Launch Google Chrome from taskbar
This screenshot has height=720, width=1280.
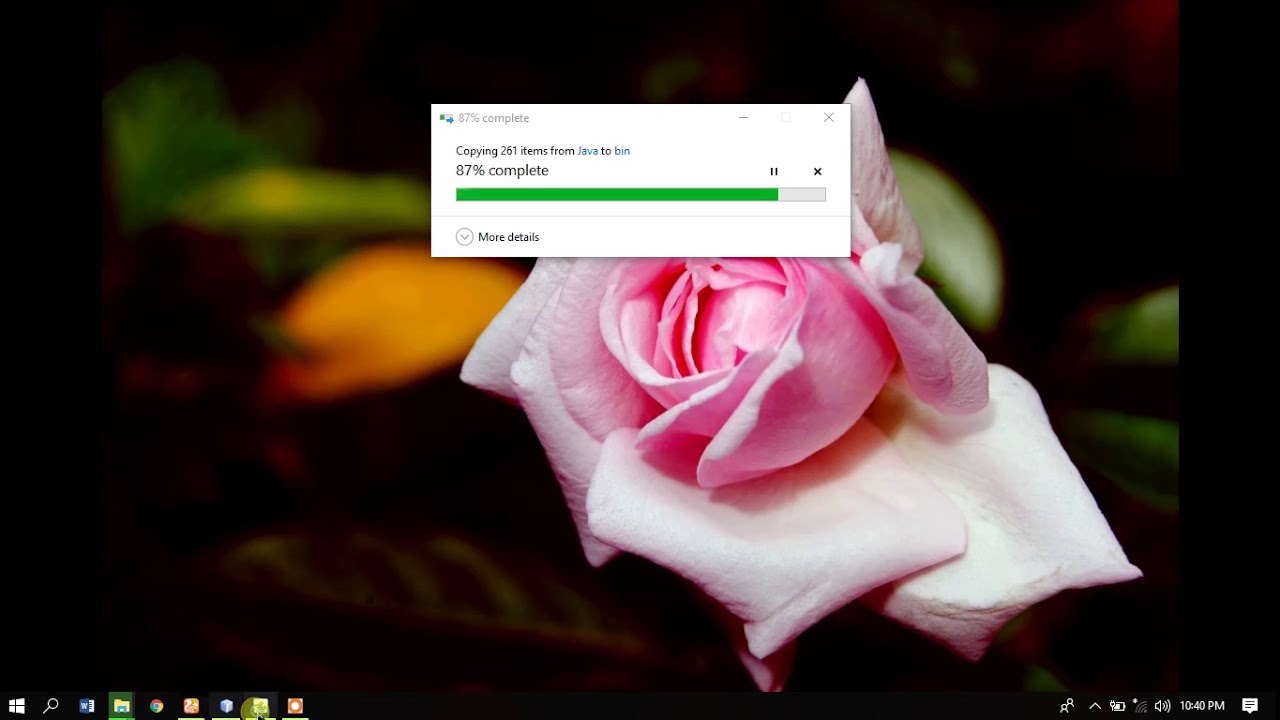pyautogui.click(x=156, y=706)
